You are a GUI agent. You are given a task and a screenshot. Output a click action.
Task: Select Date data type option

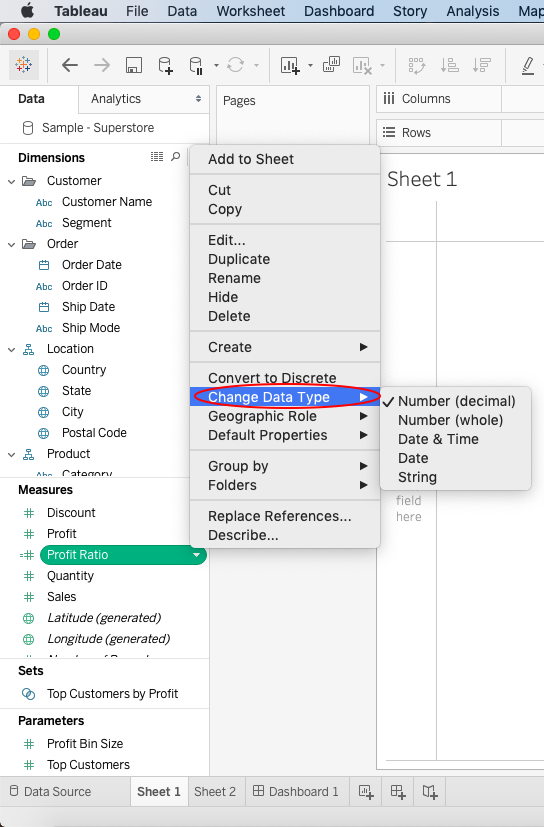tap(413, 458)
